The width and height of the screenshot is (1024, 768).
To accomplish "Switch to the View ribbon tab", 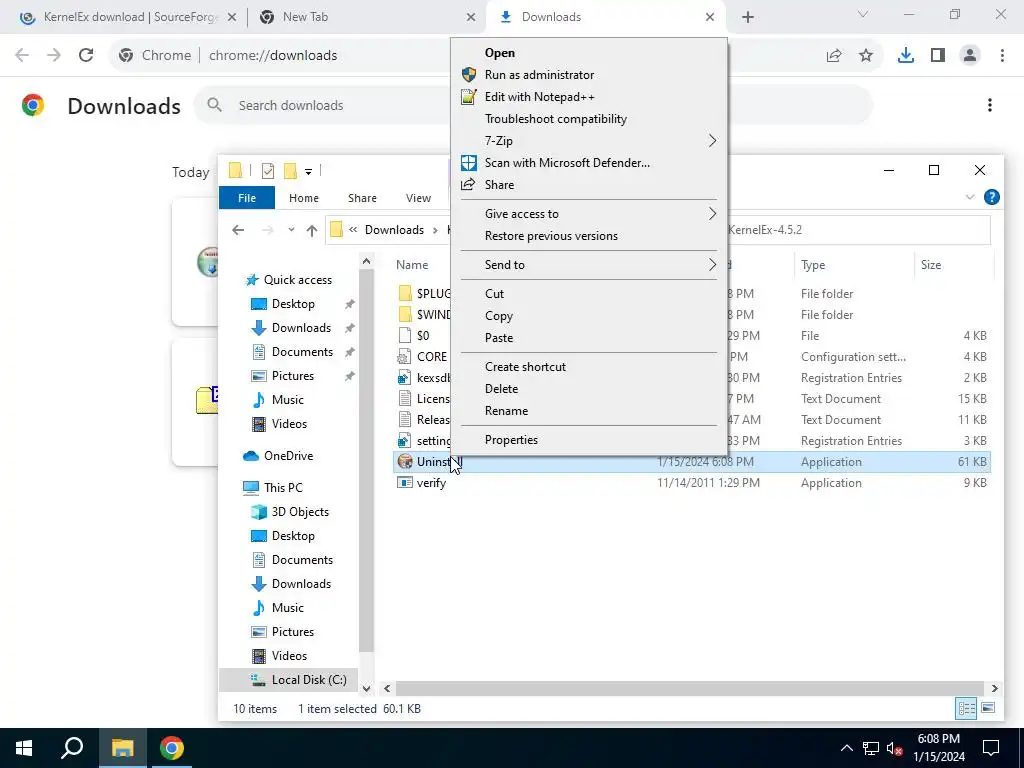I will (418, 198).
